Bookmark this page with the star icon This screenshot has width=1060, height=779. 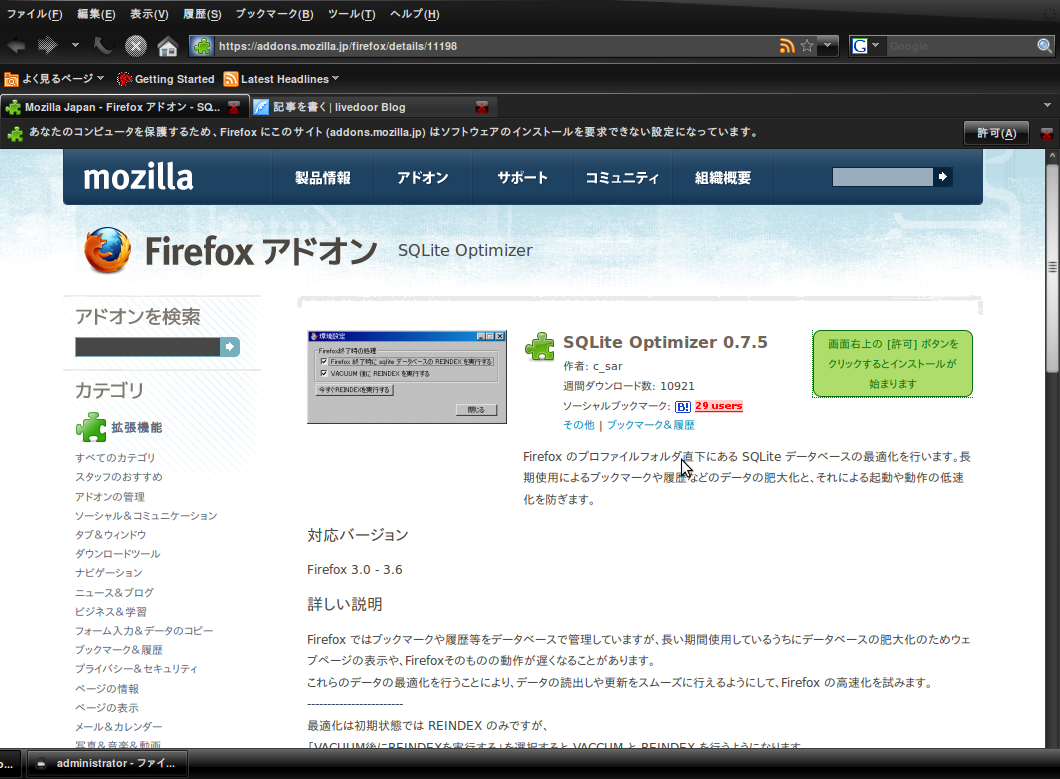click(806, 45)
